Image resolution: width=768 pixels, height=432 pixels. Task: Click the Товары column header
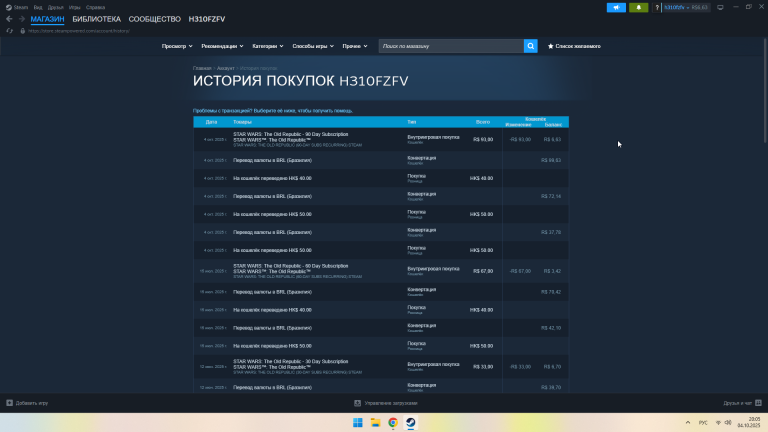(242, 122)
